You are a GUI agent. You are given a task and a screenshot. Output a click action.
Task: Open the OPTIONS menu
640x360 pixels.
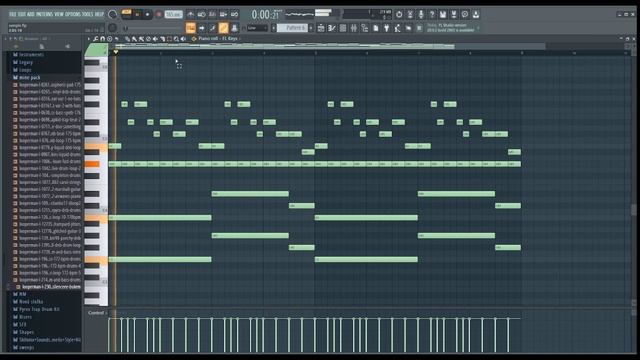point(73,14)
